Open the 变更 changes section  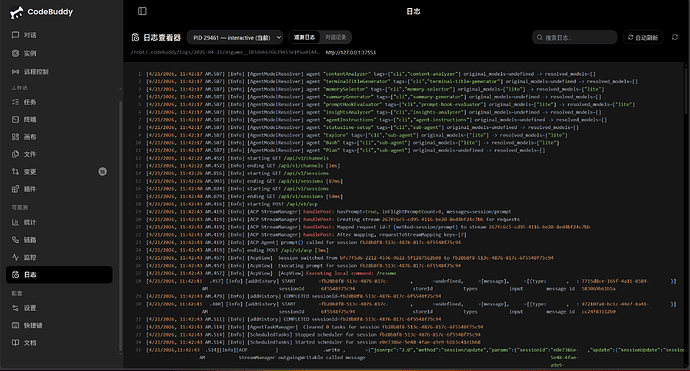(59, 172)
